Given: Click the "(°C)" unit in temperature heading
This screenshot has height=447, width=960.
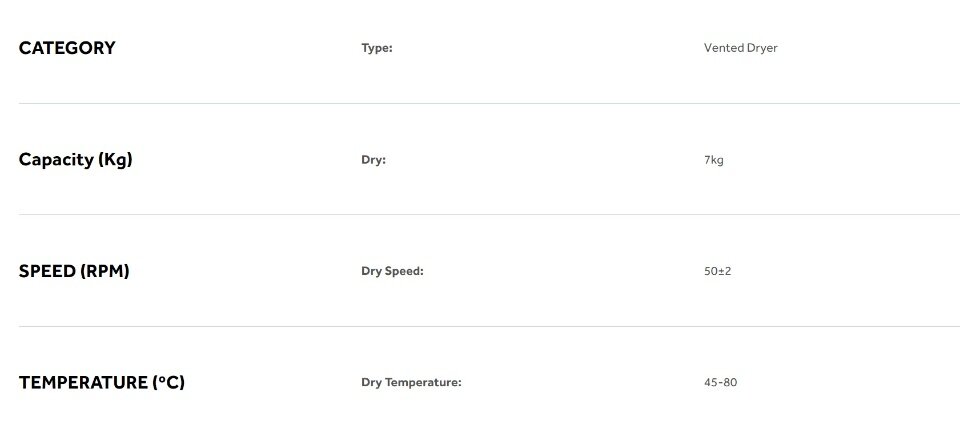Looking at the screenshot, I should pos(169,383).
